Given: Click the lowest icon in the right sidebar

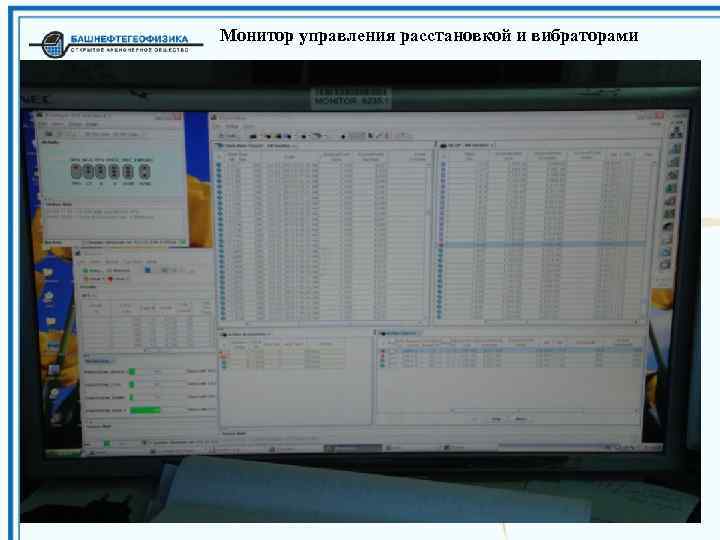Looking at the screenshot, I should pos(665,264).
